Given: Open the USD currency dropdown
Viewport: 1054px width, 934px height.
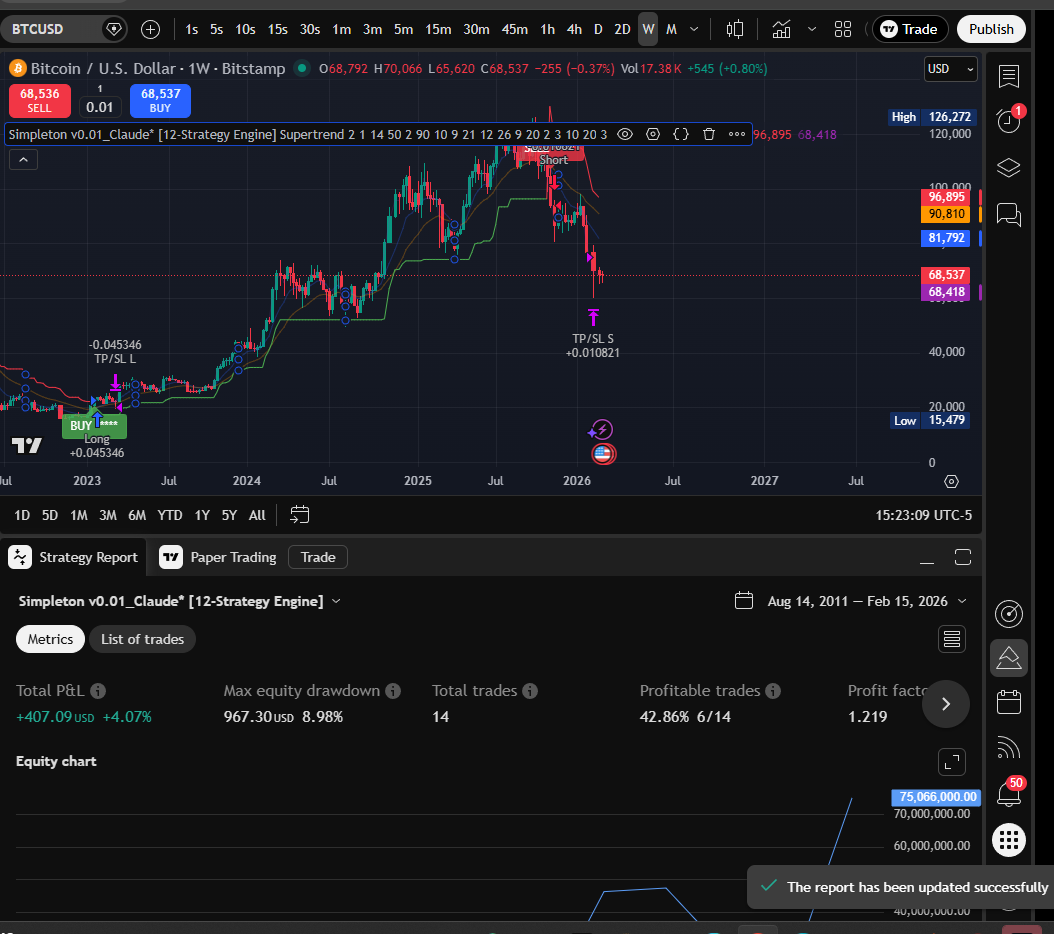Looking at the screenshot, I should [948, 69].
